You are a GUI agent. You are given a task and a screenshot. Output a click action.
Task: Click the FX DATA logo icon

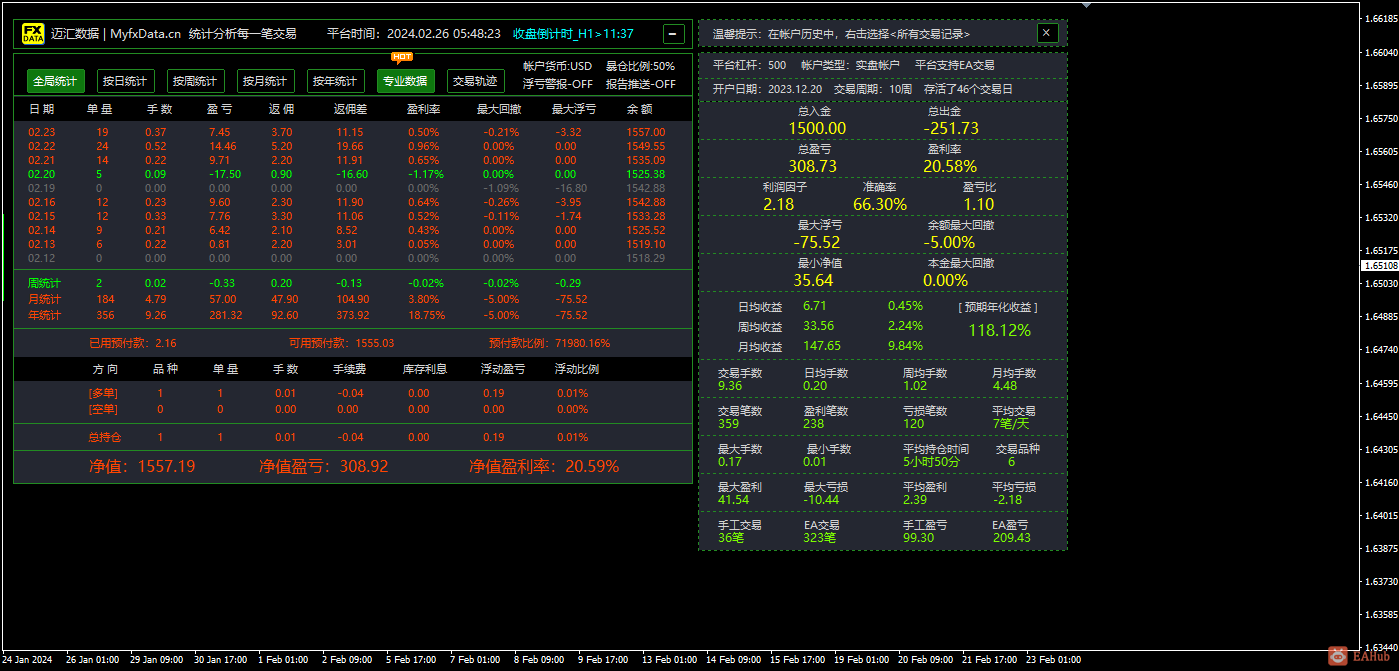[x=33, y=34]
